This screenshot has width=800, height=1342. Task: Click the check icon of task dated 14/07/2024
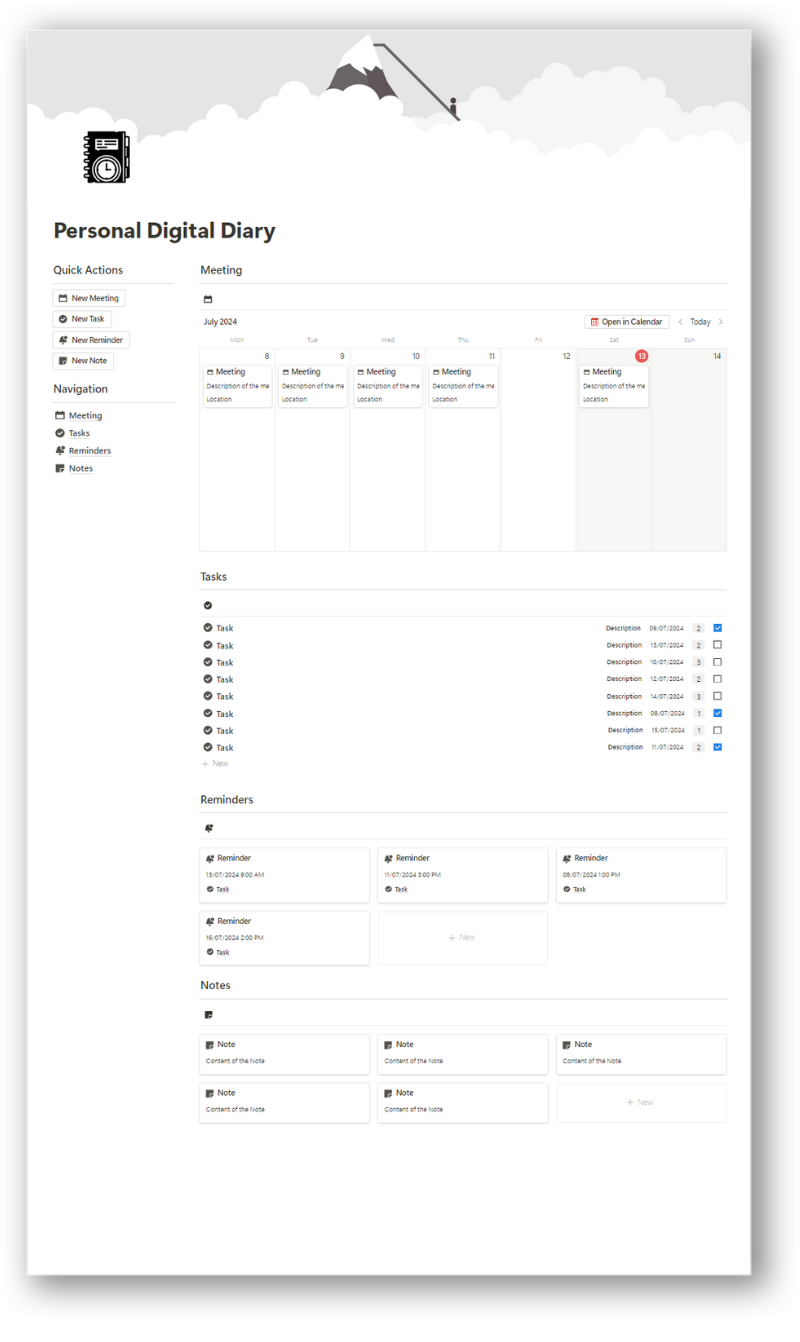[208, 696]
